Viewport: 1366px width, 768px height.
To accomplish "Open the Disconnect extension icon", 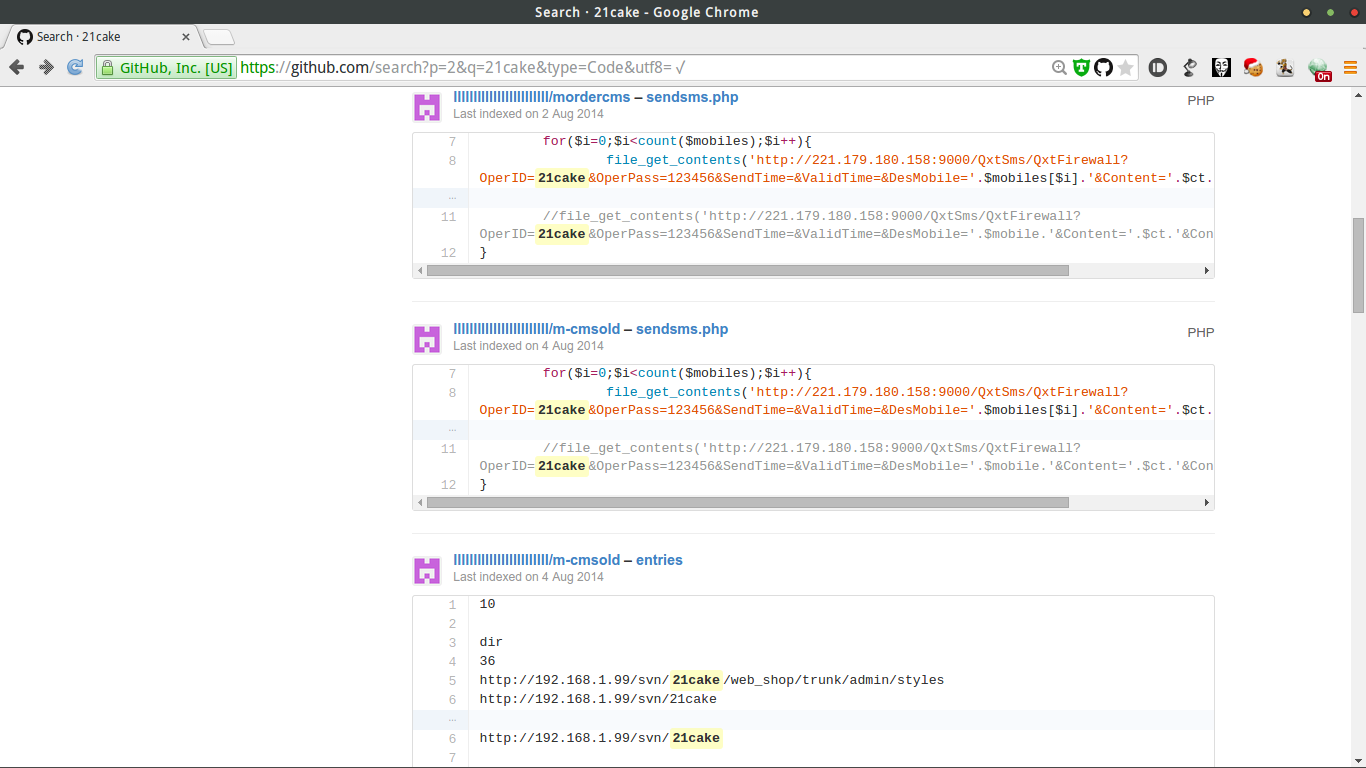I will tap(1158, 68).
